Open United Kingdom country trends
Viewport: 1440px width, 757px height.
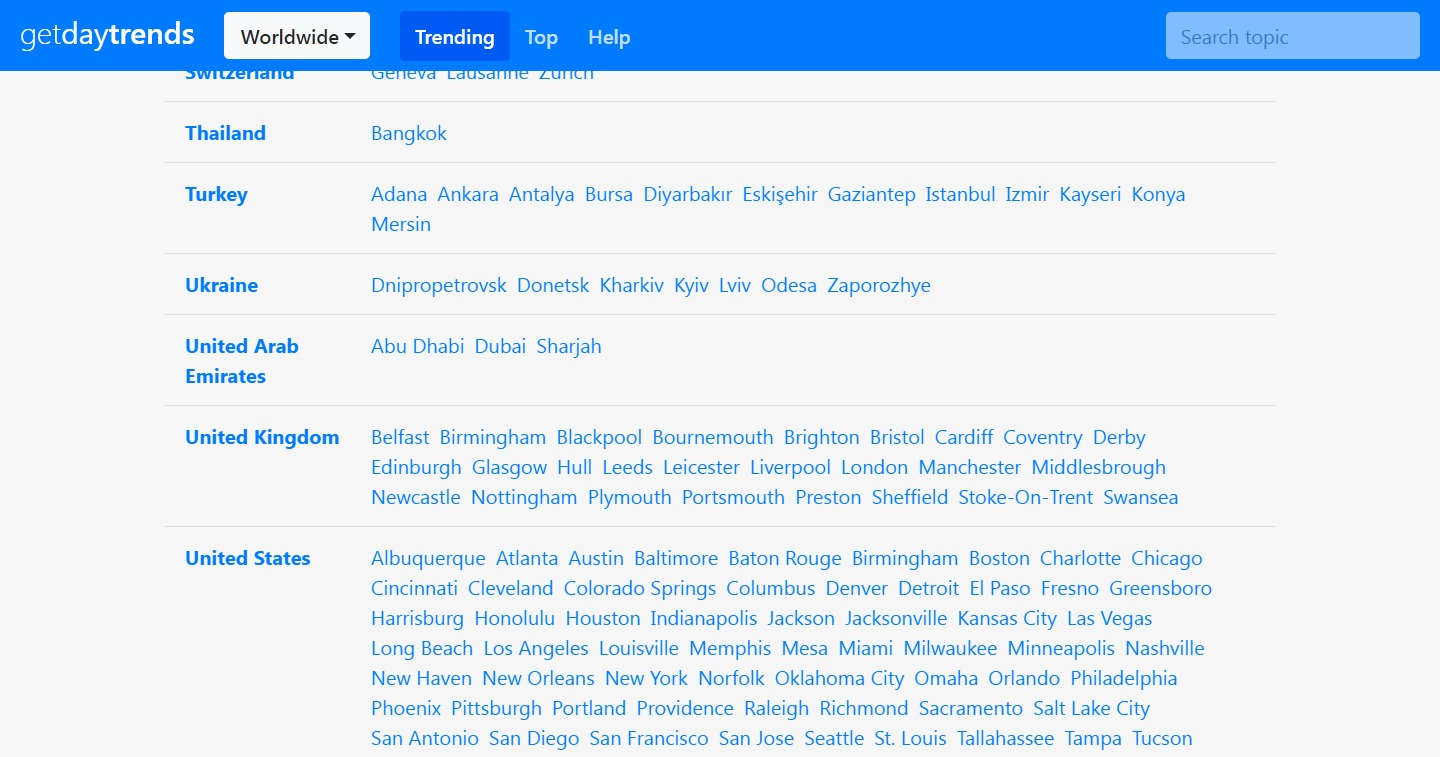[262, 437]
